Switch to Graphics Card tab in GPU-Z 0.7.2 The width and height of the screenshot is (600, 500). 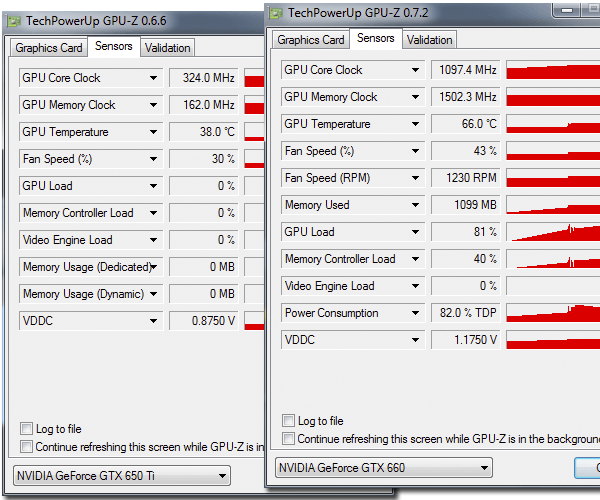(311, 40)
